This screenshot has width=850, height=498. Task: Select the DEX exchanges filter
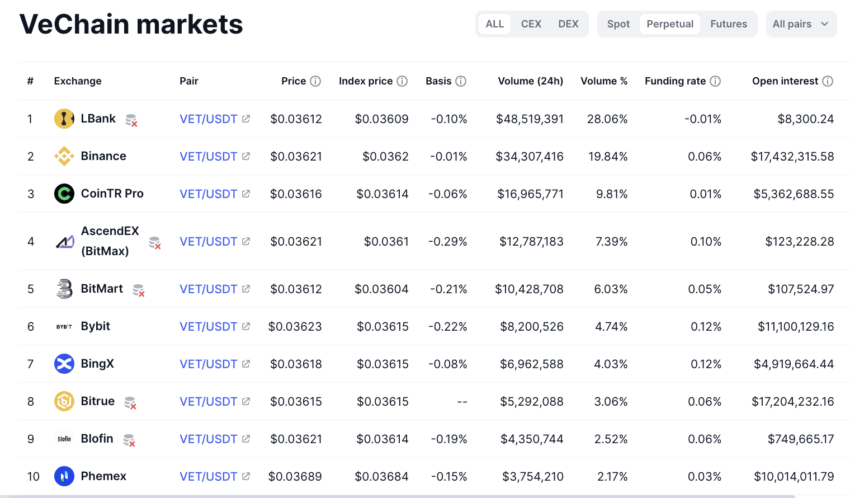(568, 24)
